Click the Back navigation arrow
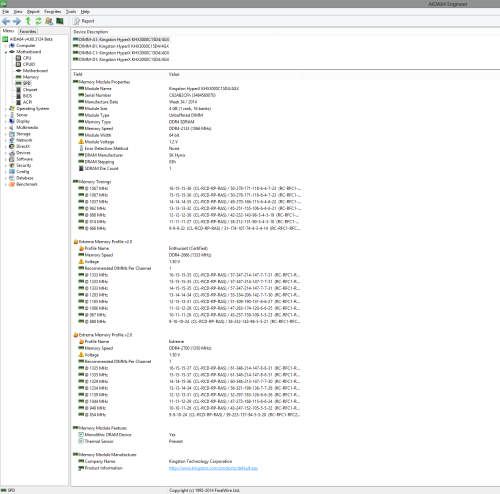500x494 pixels. pyautogui.click(x=6, y=21)
